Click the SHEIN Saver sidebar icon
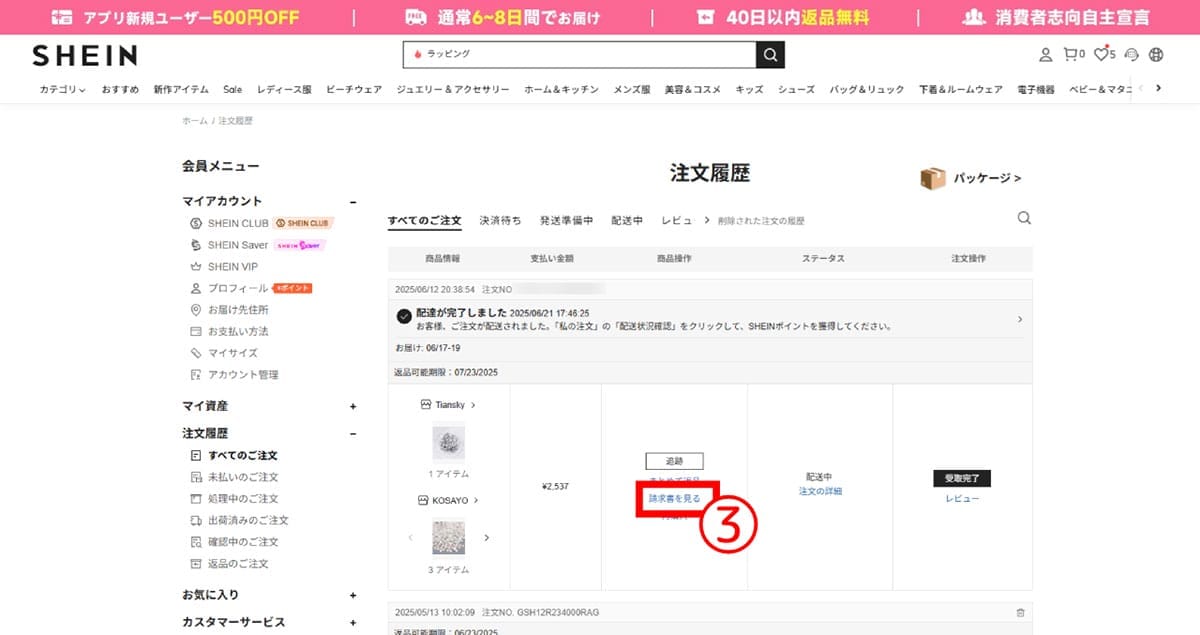The image size is (1200, 635). click(198, 245)
